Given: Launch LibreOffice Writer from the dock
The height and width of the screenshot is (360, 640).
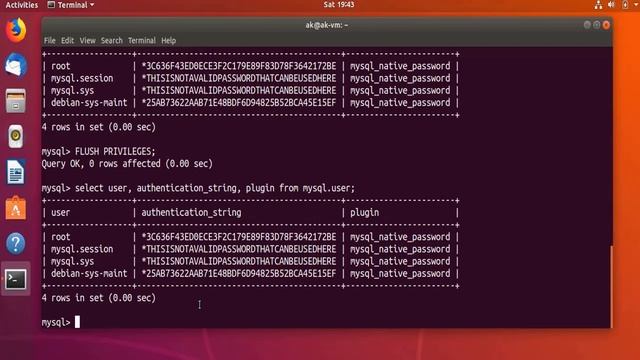Looking at the screenshot, I should (x=16, y=172).
